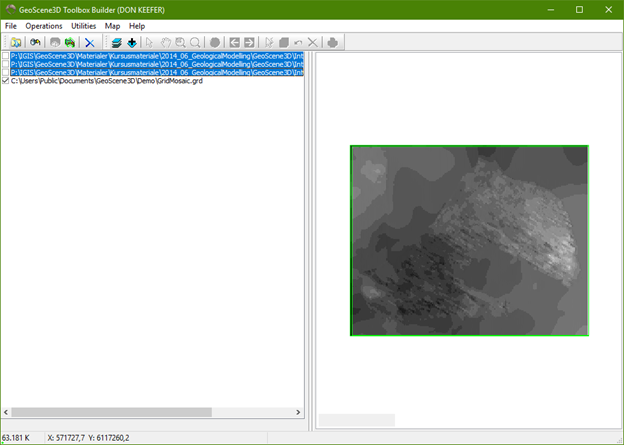Click the undo arrow toolbar icon
The height and width of the screenshot is (445, 624).
(x=298, y=42)
